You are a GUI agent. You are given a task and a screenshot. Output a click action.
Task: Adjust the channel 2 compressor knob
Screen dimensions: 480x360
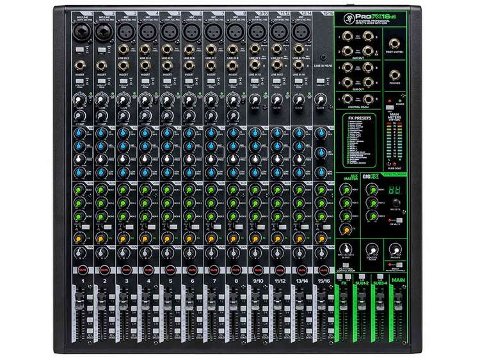pyautogui.click(x=101, y=116)
